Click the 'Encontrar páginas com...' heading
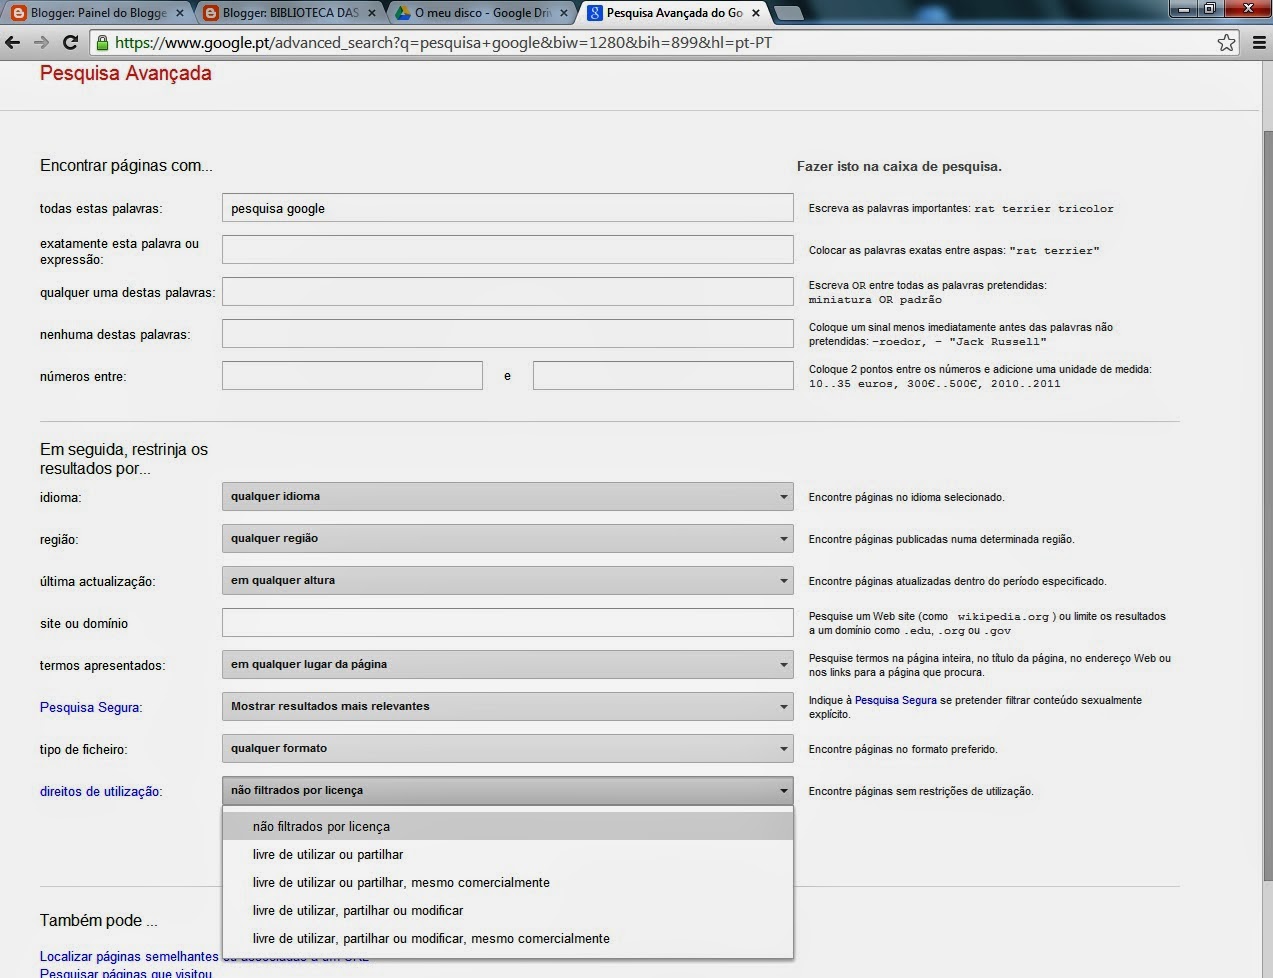 [126, 165]
